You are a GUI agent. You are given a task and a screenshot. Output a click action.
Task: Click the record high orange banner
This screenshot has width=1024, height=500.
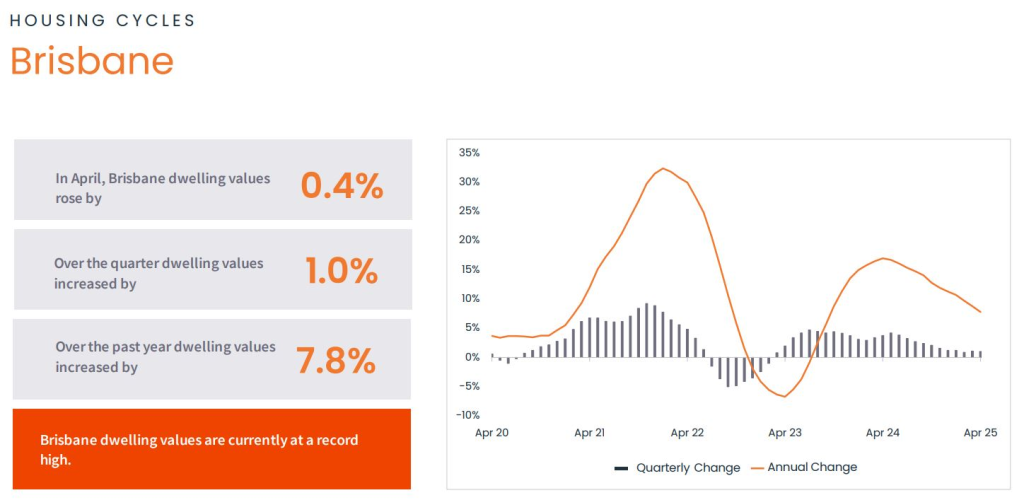[x=212, y=449]
